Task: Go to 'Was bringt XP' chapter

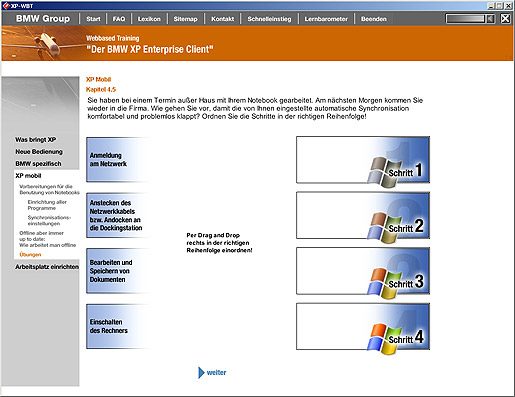Action: (36, 140)
